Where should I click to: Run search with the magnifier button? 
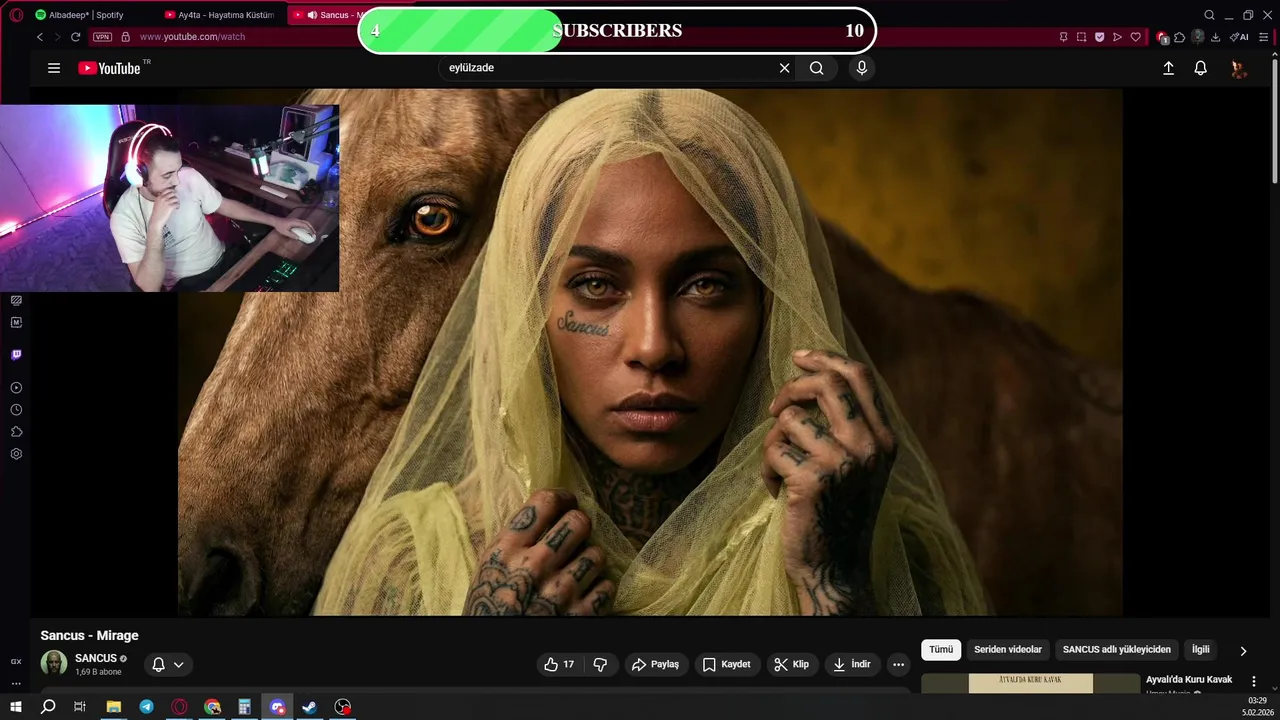coord(817,68)
